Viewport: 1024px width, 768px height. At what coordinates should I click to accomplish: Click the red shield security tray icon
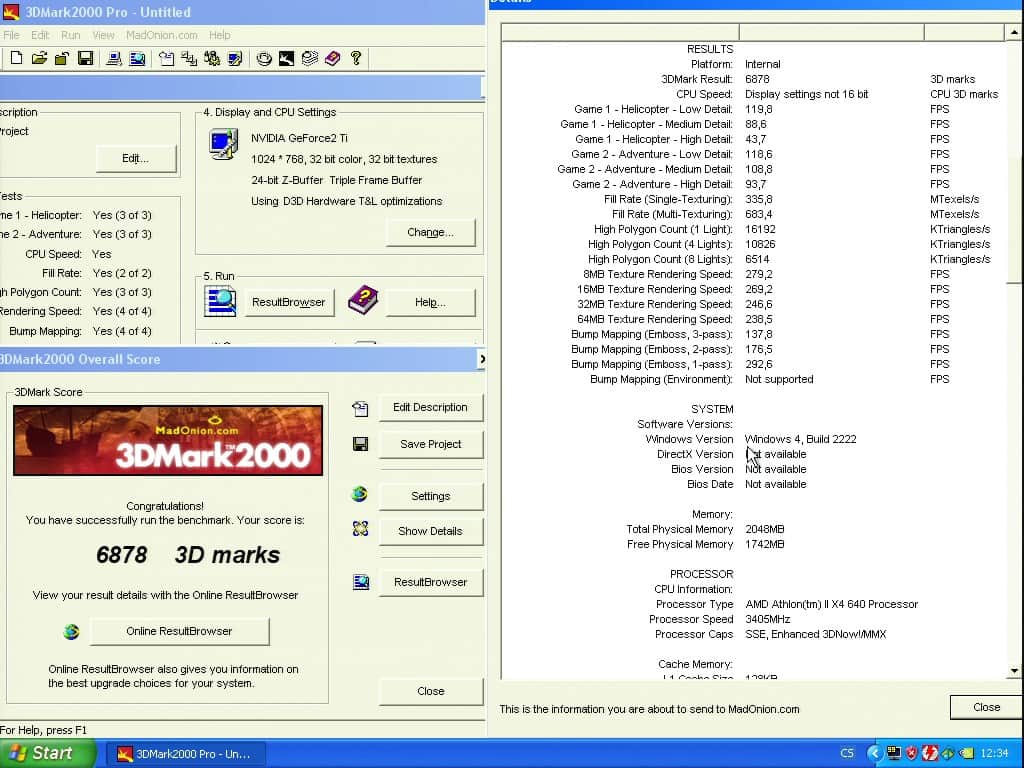[x=912, y=753]
